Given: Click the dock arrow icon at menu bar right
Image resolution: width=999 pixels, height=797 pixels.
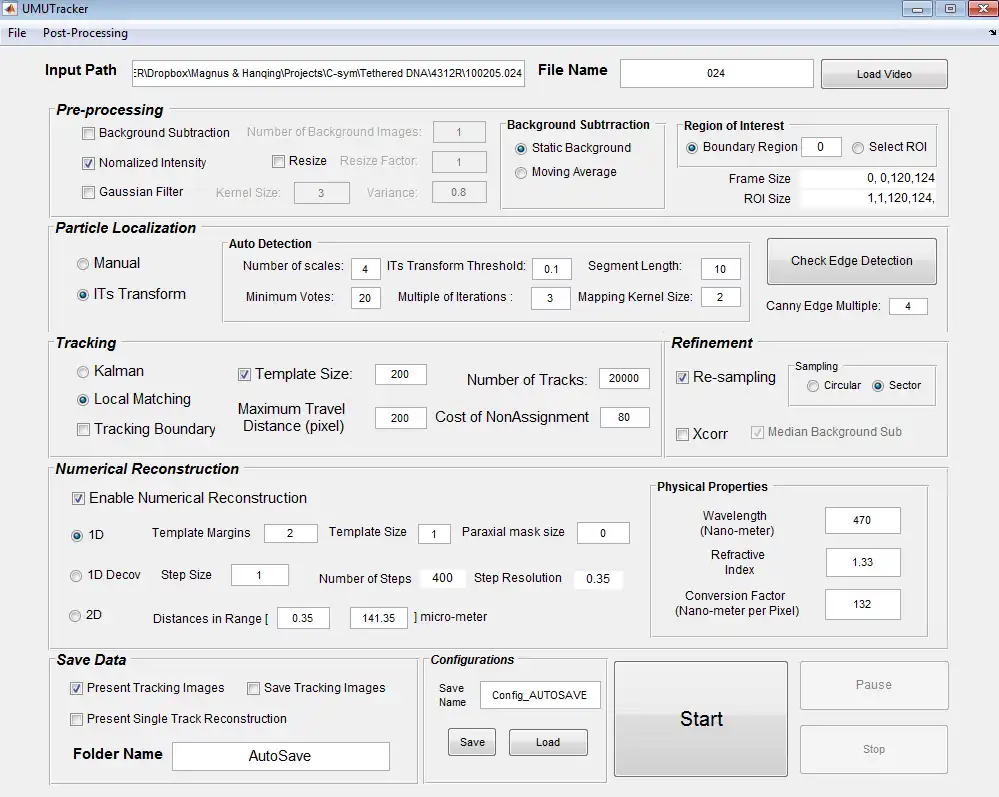Looking at the screenshot, I should click(992, 32).
